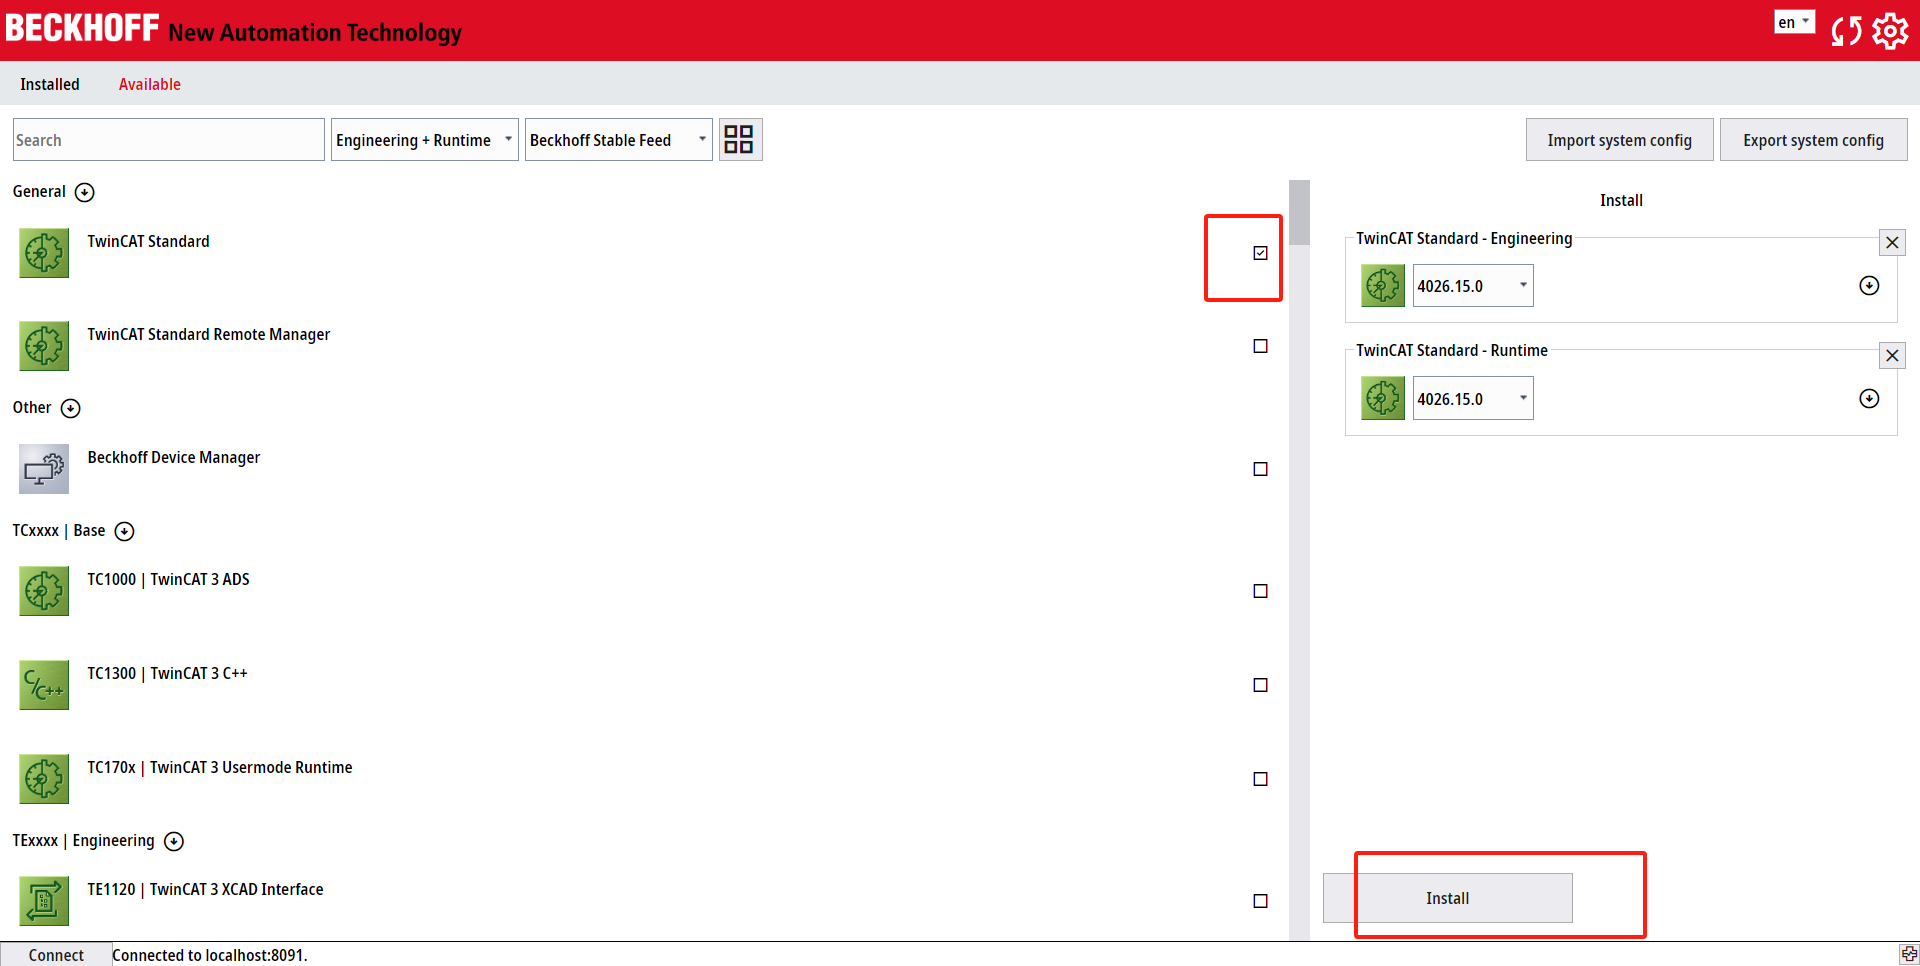Check the TC1300 TwinCAT 3 C++ checkbox
Screen dimensions: 1920x966
coord(1260,685)
